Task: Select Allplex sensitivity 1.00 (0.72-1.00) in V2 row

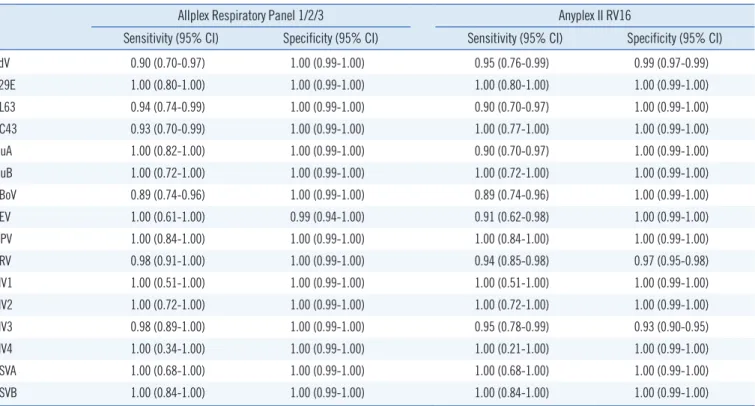Action: 168,305
